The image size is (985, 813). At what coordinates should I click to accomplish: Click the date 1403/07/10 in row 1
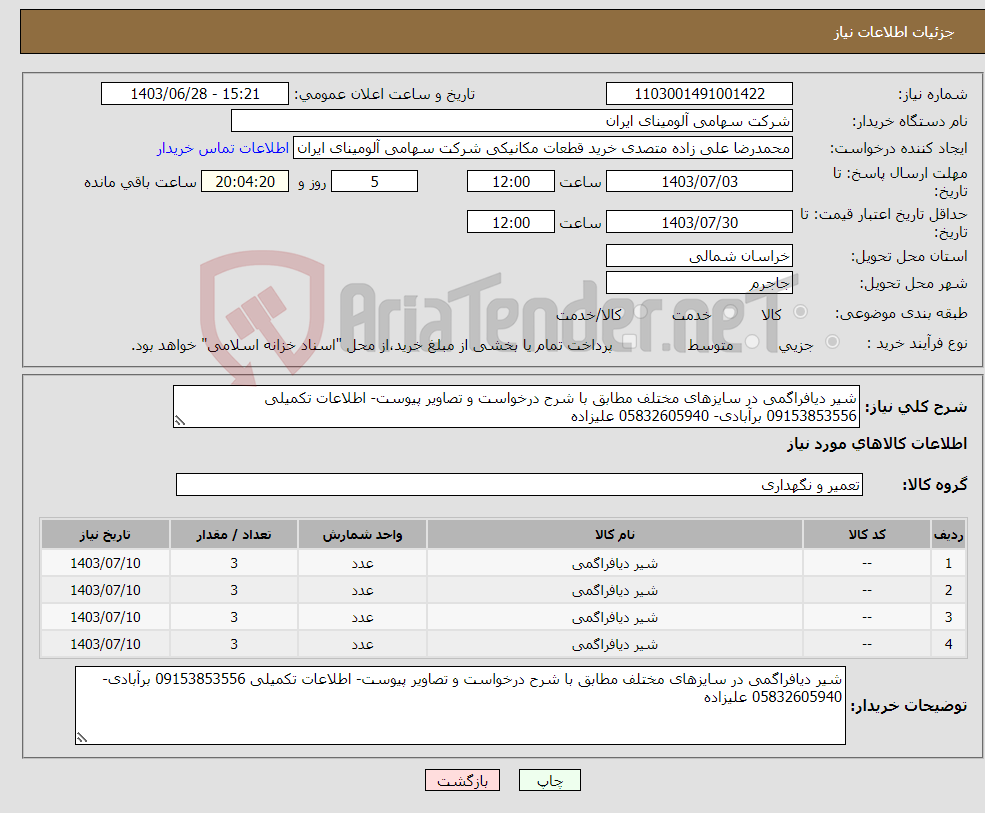tap(106, 563)
